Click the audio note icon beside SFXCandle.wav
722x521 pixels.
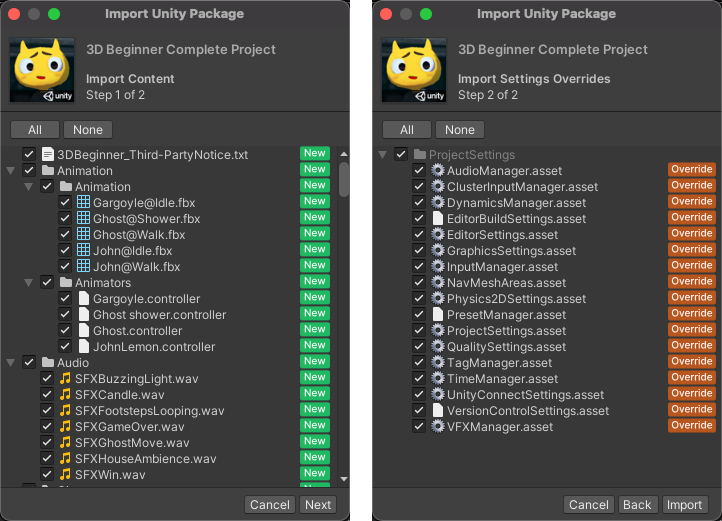[65, 395]
